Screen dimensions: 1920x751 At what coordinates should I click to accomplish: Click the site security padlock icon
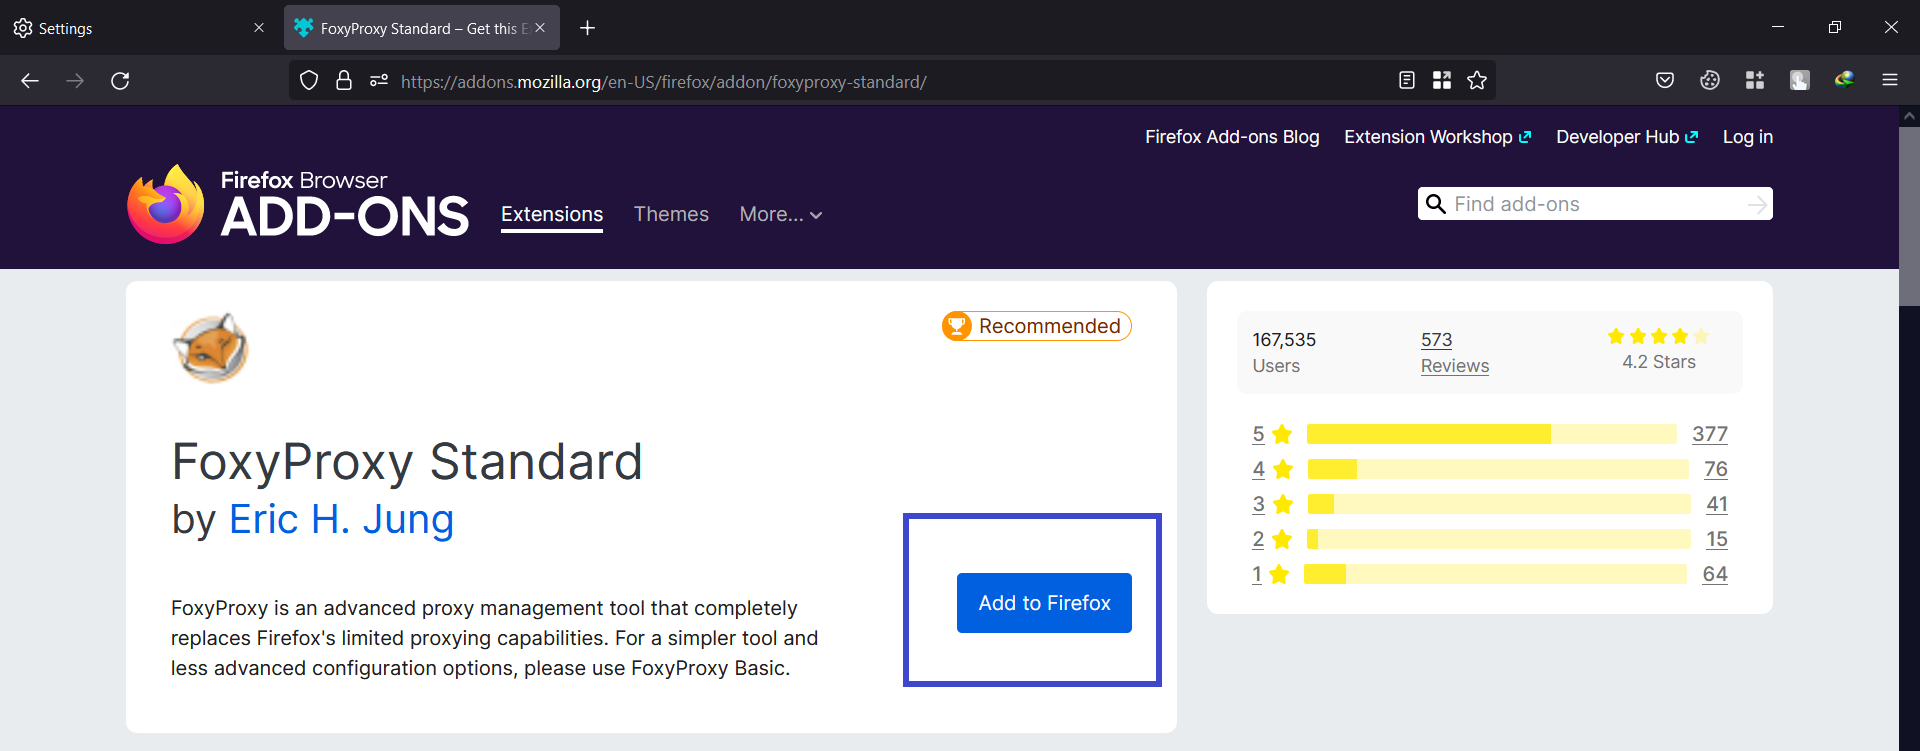pos(344,81)
